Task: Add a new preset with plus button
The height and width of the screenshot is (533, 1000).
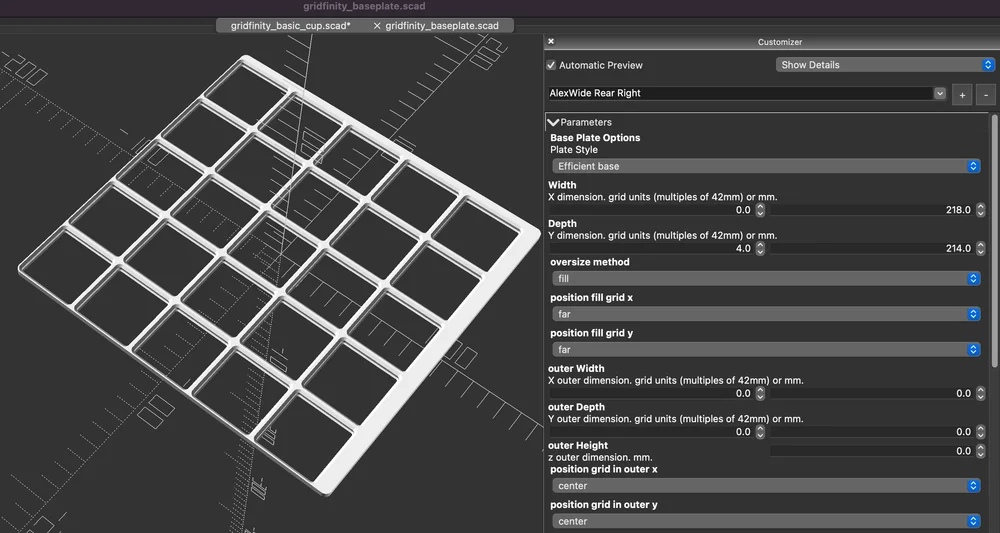Action: point(962,95)
